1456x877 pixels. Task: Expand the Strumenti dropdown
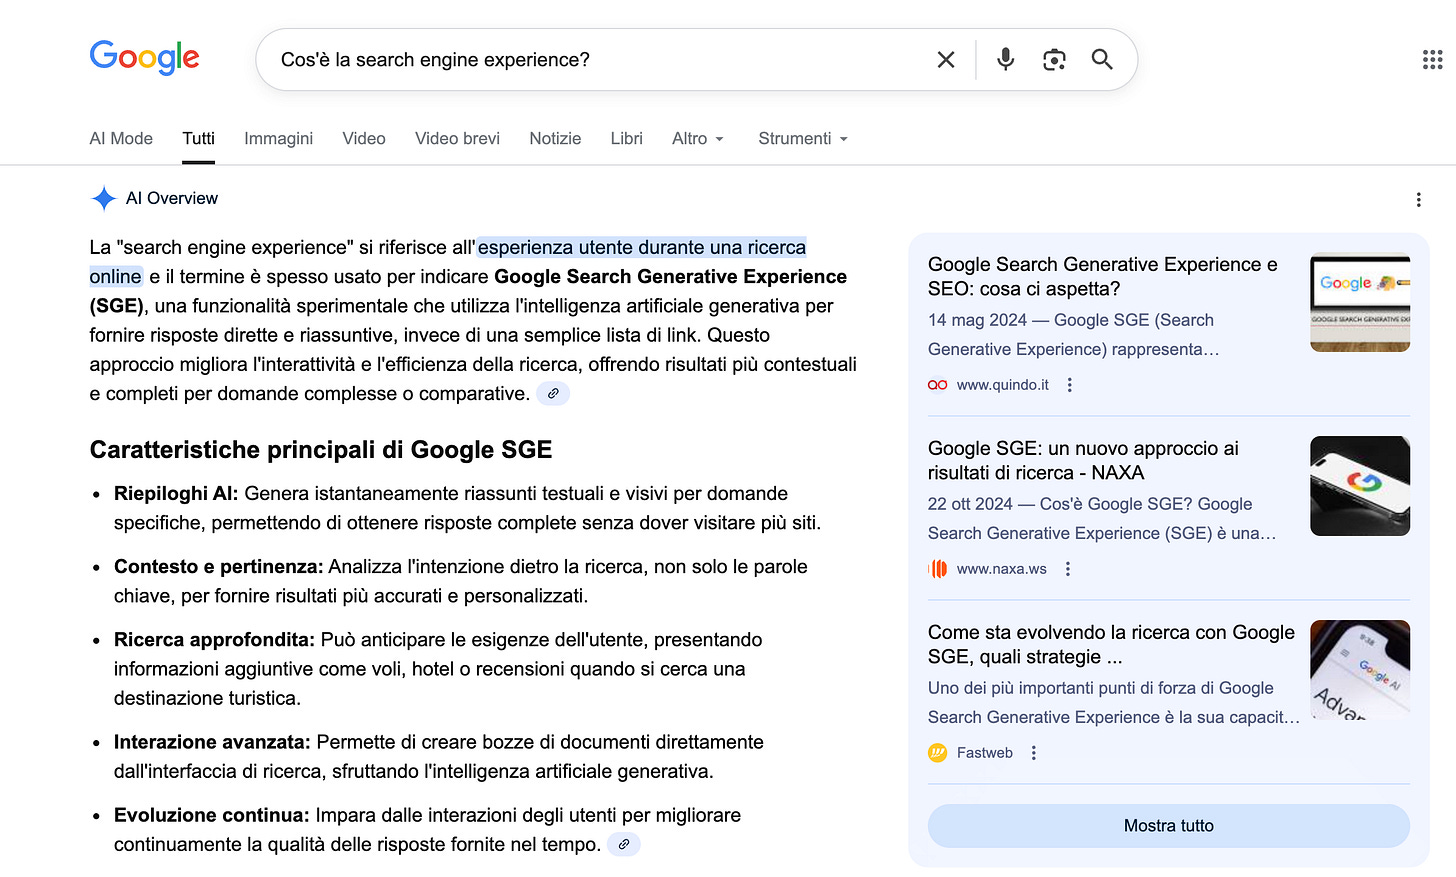[x=803, y=139]
